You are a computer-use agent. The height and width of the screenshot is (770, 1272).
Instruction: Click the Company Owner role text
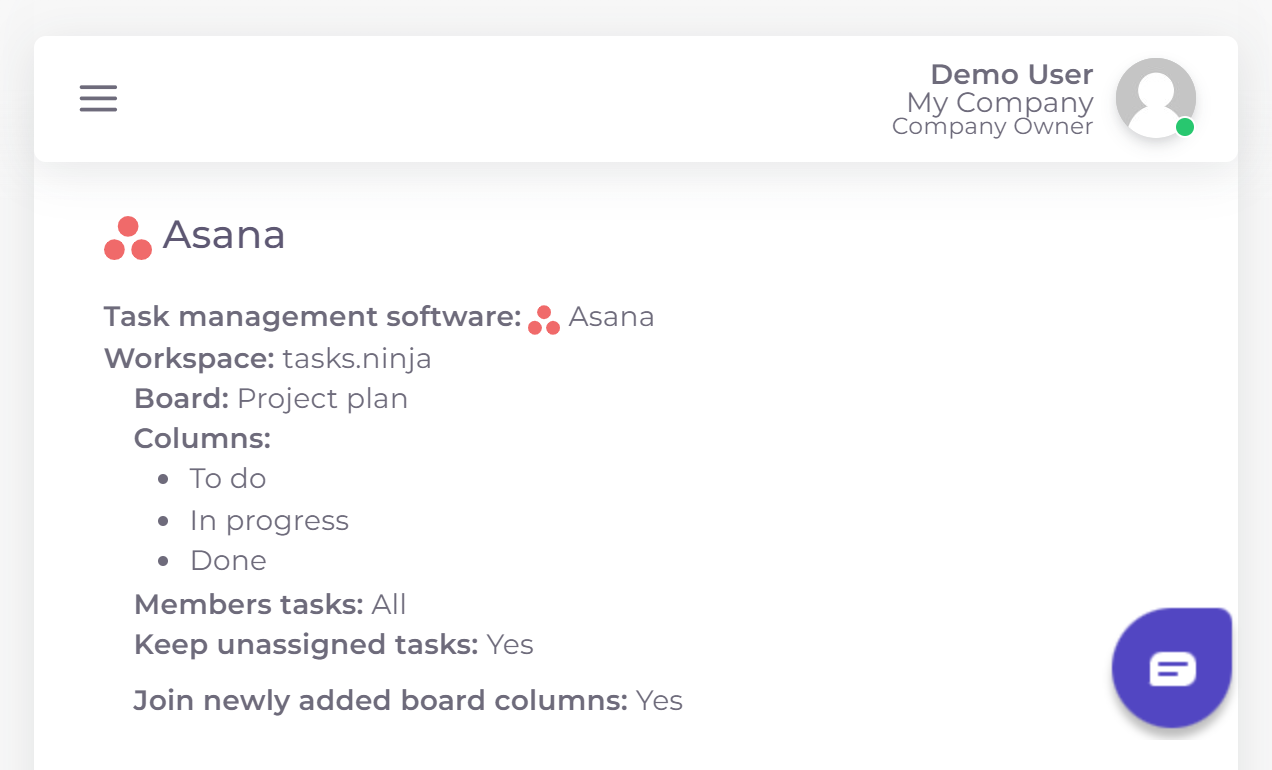pos(992,127)
